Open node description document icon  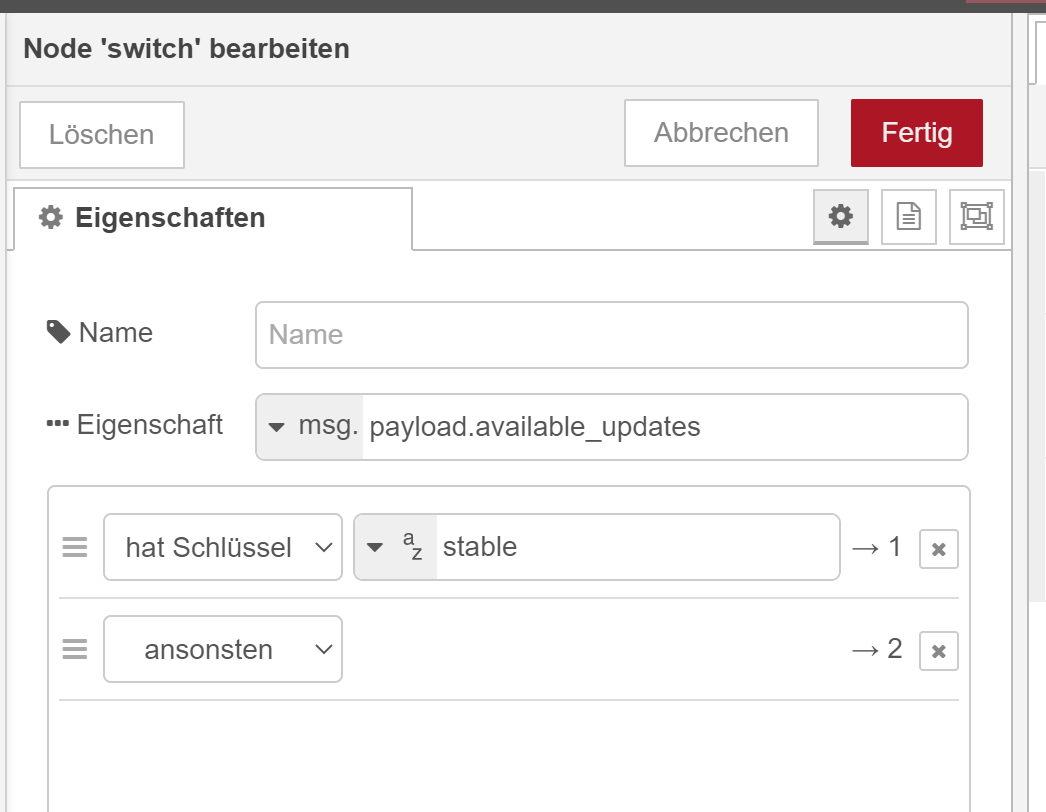(909, 217)
